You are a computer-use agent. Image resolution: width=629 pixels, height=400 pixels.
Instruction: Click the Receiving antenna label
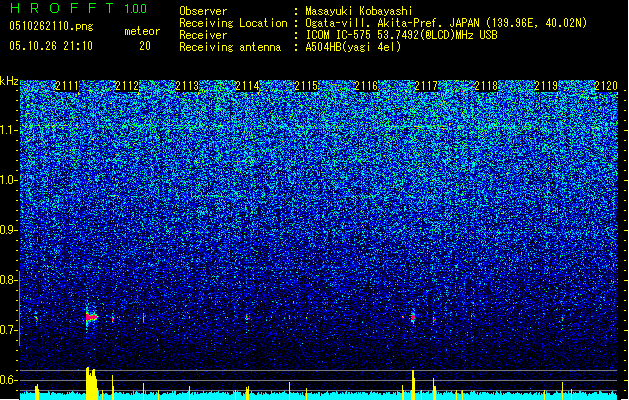pyautogui.click(x=230, y=47)
